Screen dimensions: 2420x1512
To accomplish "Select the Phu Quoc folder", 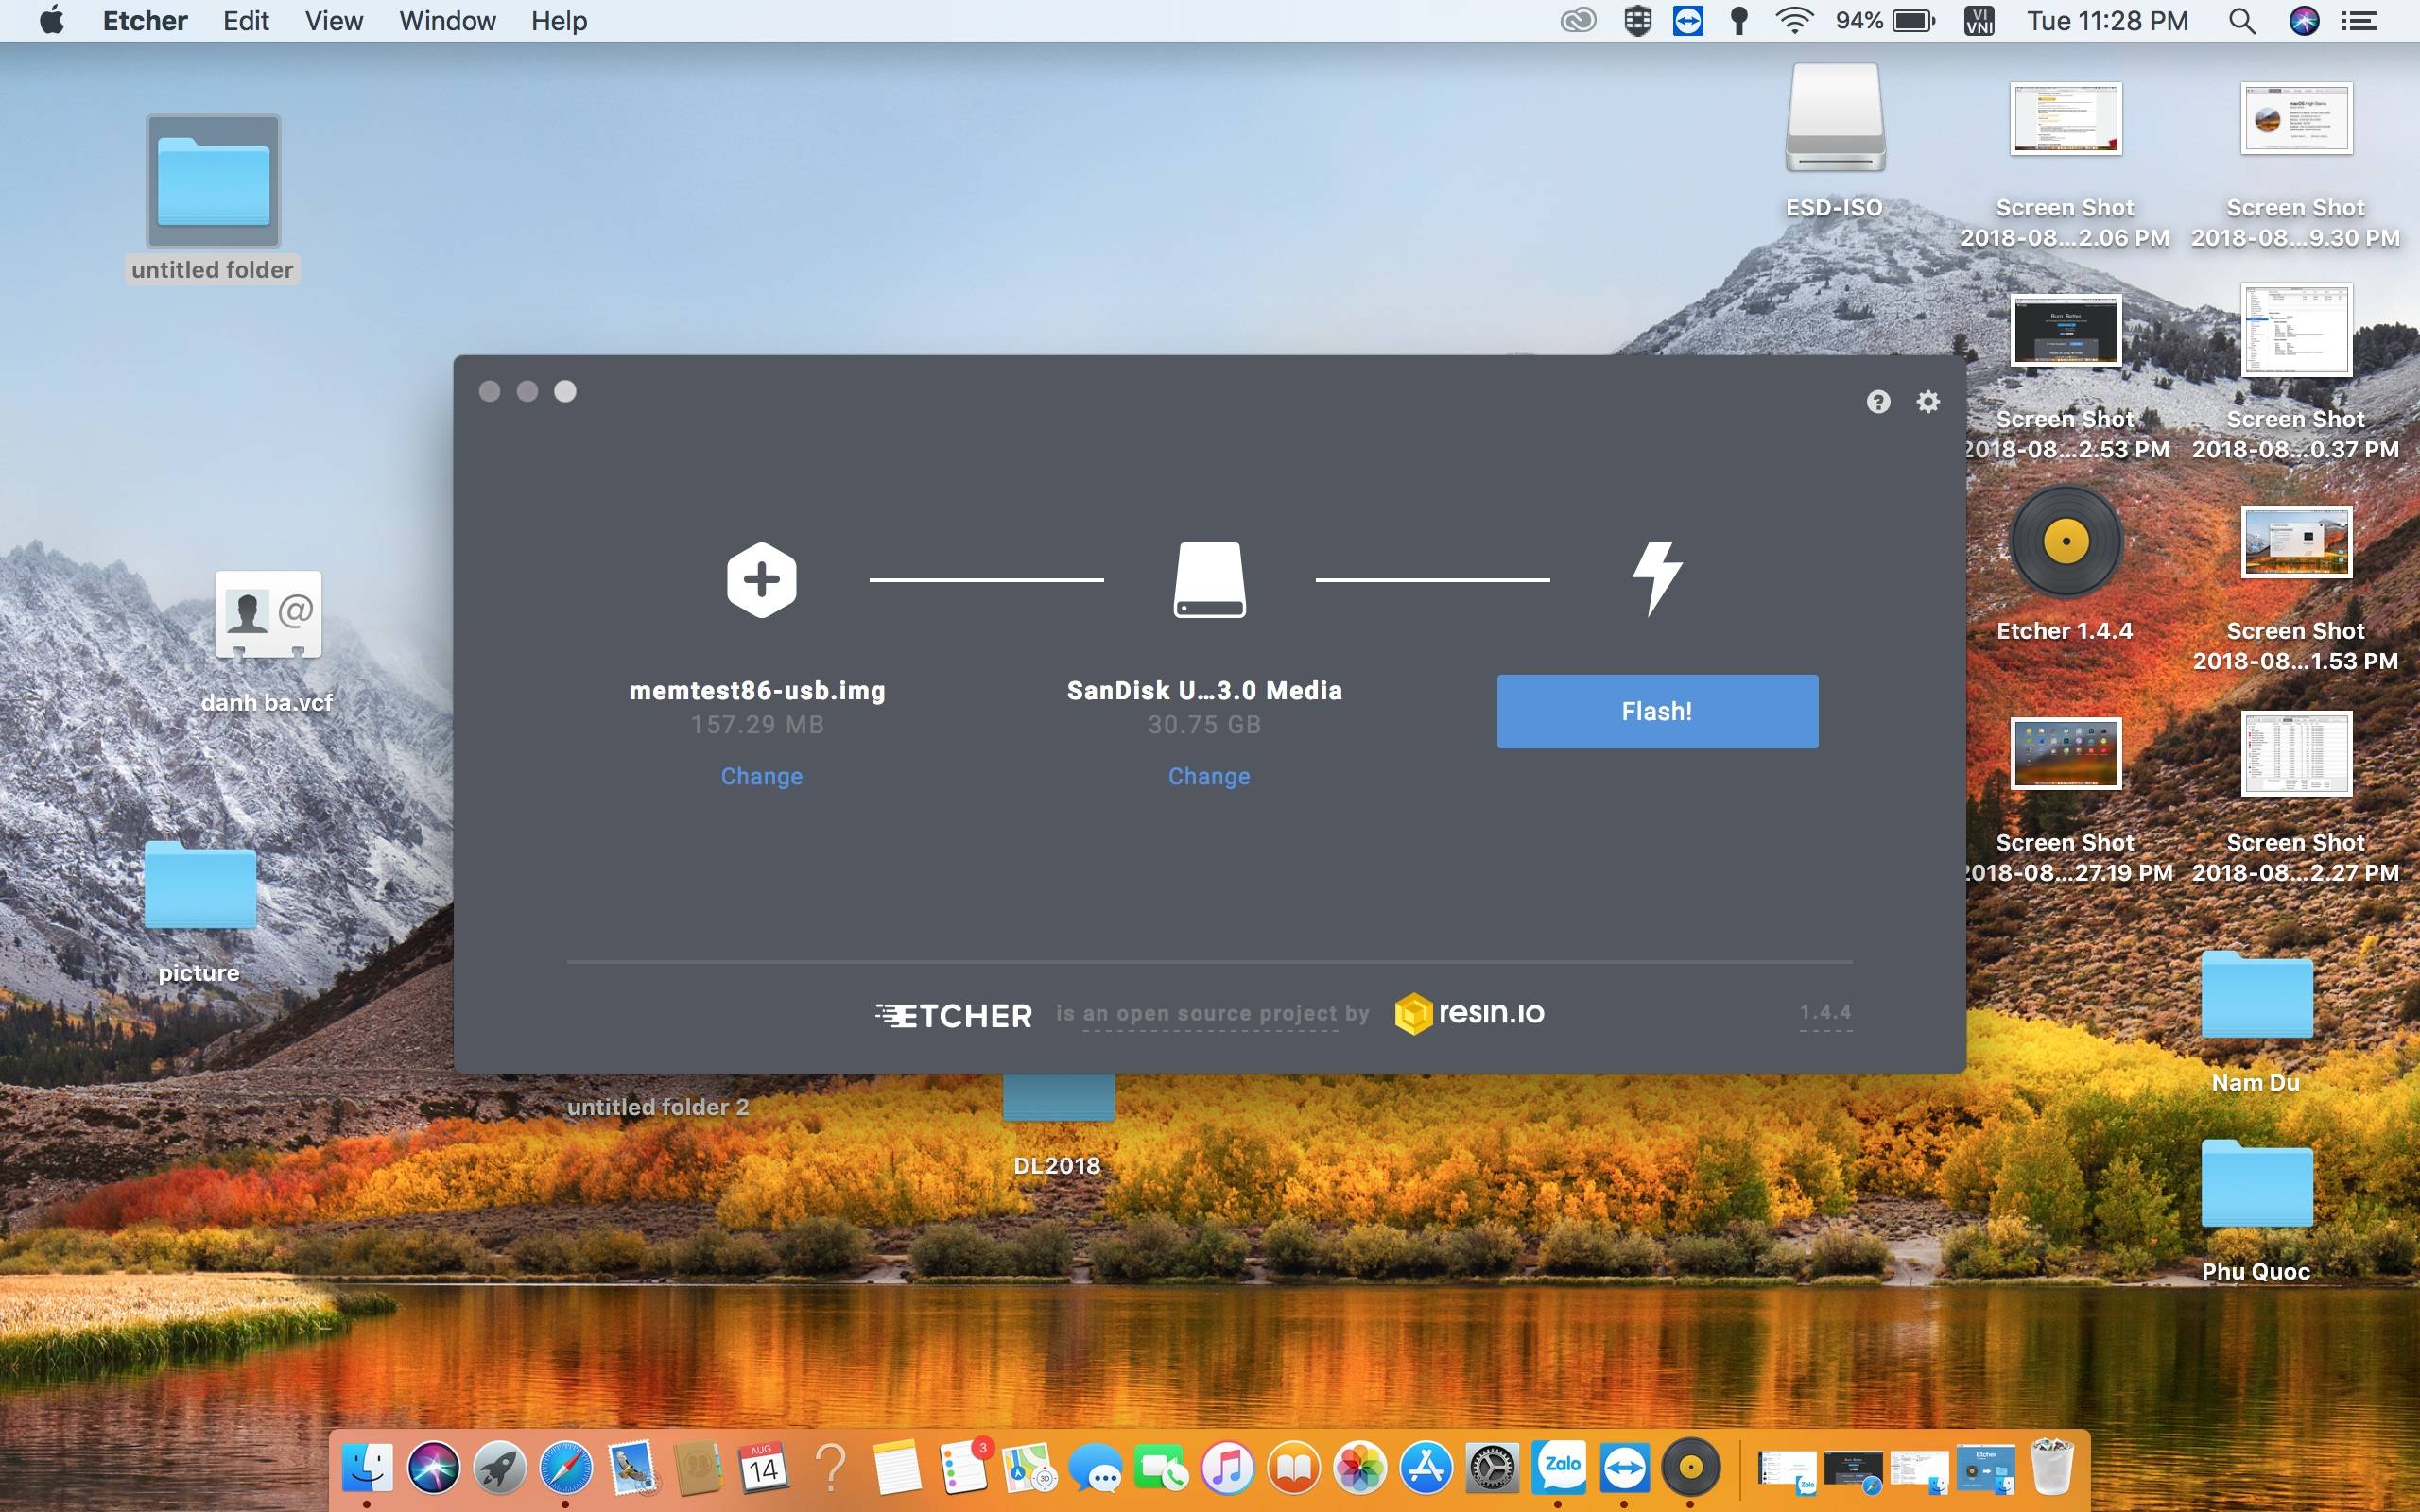I will pos(2257,1184).
